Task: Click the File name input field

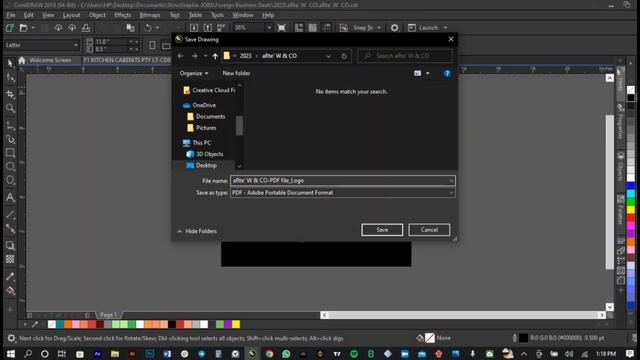Action: click(342, 180)
